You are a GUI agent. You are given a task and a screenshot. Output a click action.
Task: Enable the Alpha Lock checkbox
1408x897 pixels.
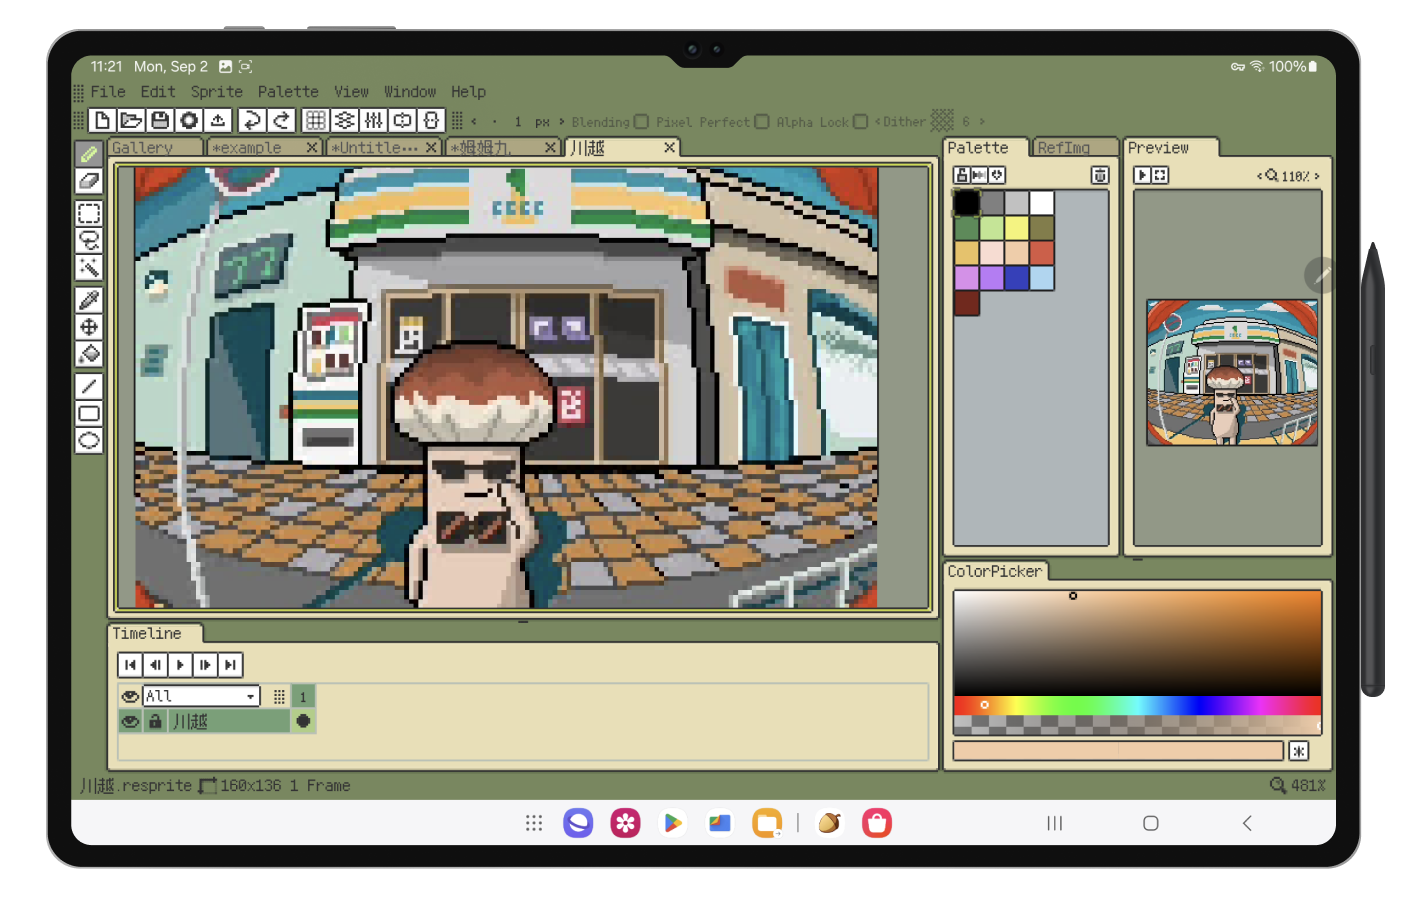click(860, 122)
